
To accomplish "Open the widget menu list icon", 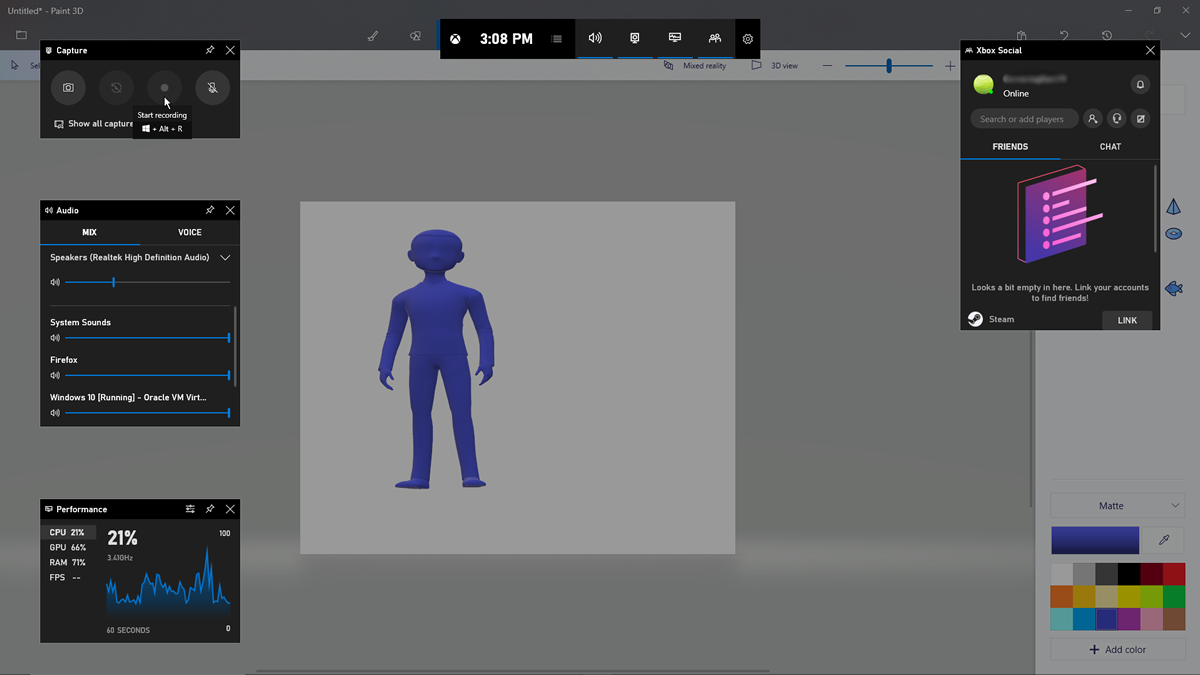I will tap(557, 39).
